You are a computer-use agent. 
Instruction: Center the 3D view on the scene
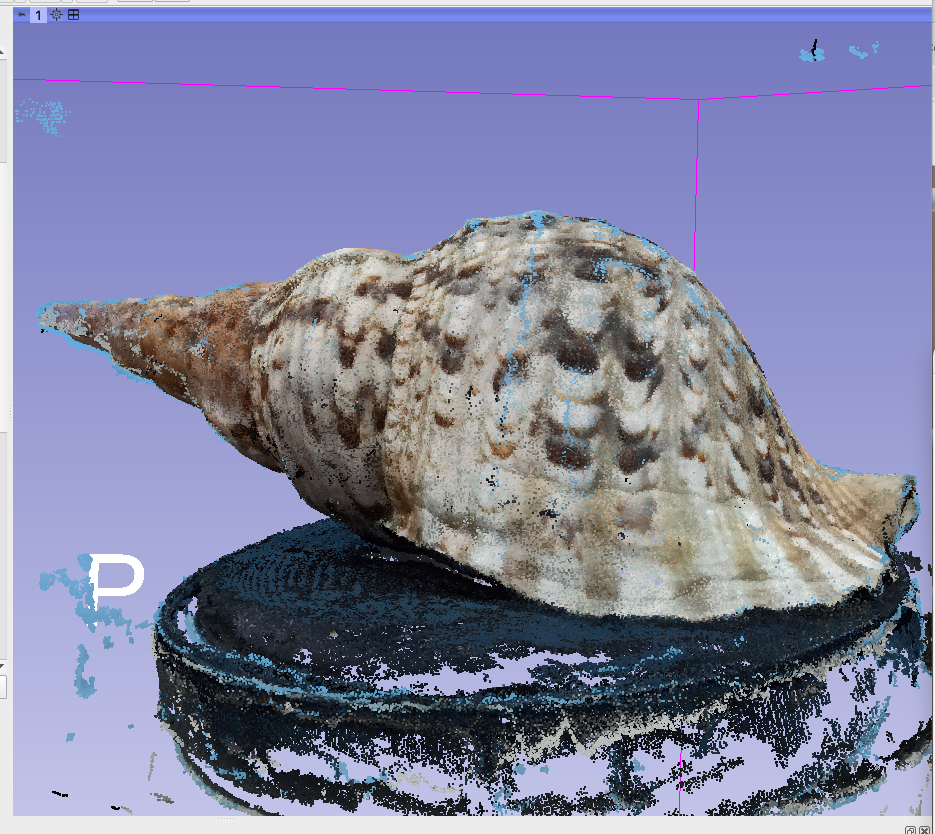coord(56,15)
